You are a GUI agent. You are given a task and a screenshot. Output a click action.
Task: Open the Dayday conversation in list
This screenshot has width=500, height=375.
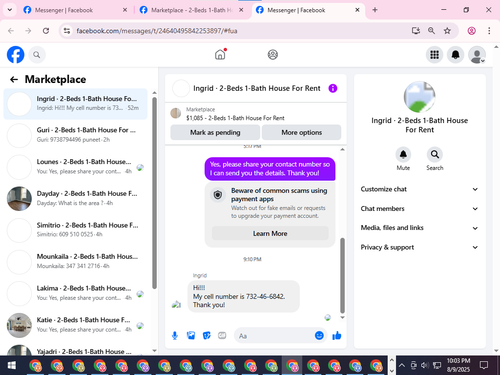(x=75, y=198)
